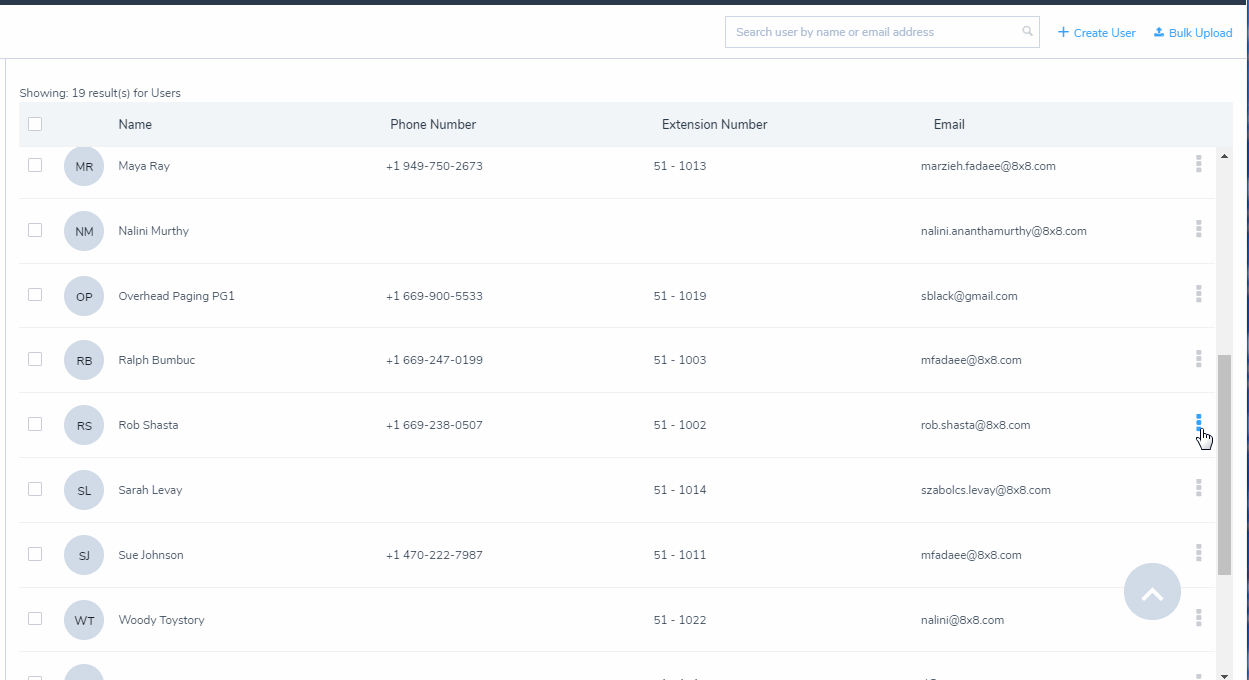Open the Sarah Levay user name

150,490
